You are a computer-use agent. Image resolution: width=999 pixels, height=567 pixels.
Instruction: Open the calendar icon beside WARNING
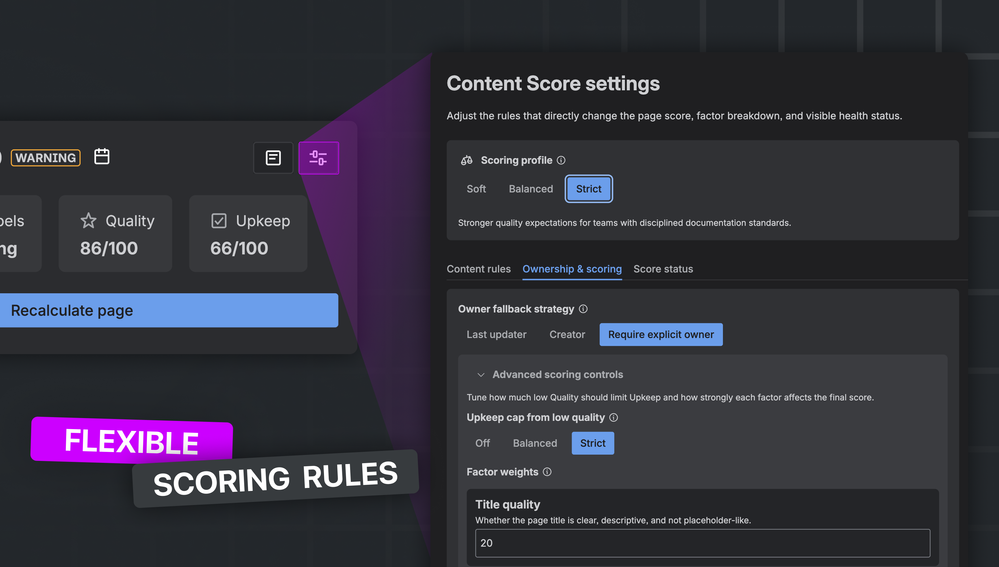click(102, 157)
